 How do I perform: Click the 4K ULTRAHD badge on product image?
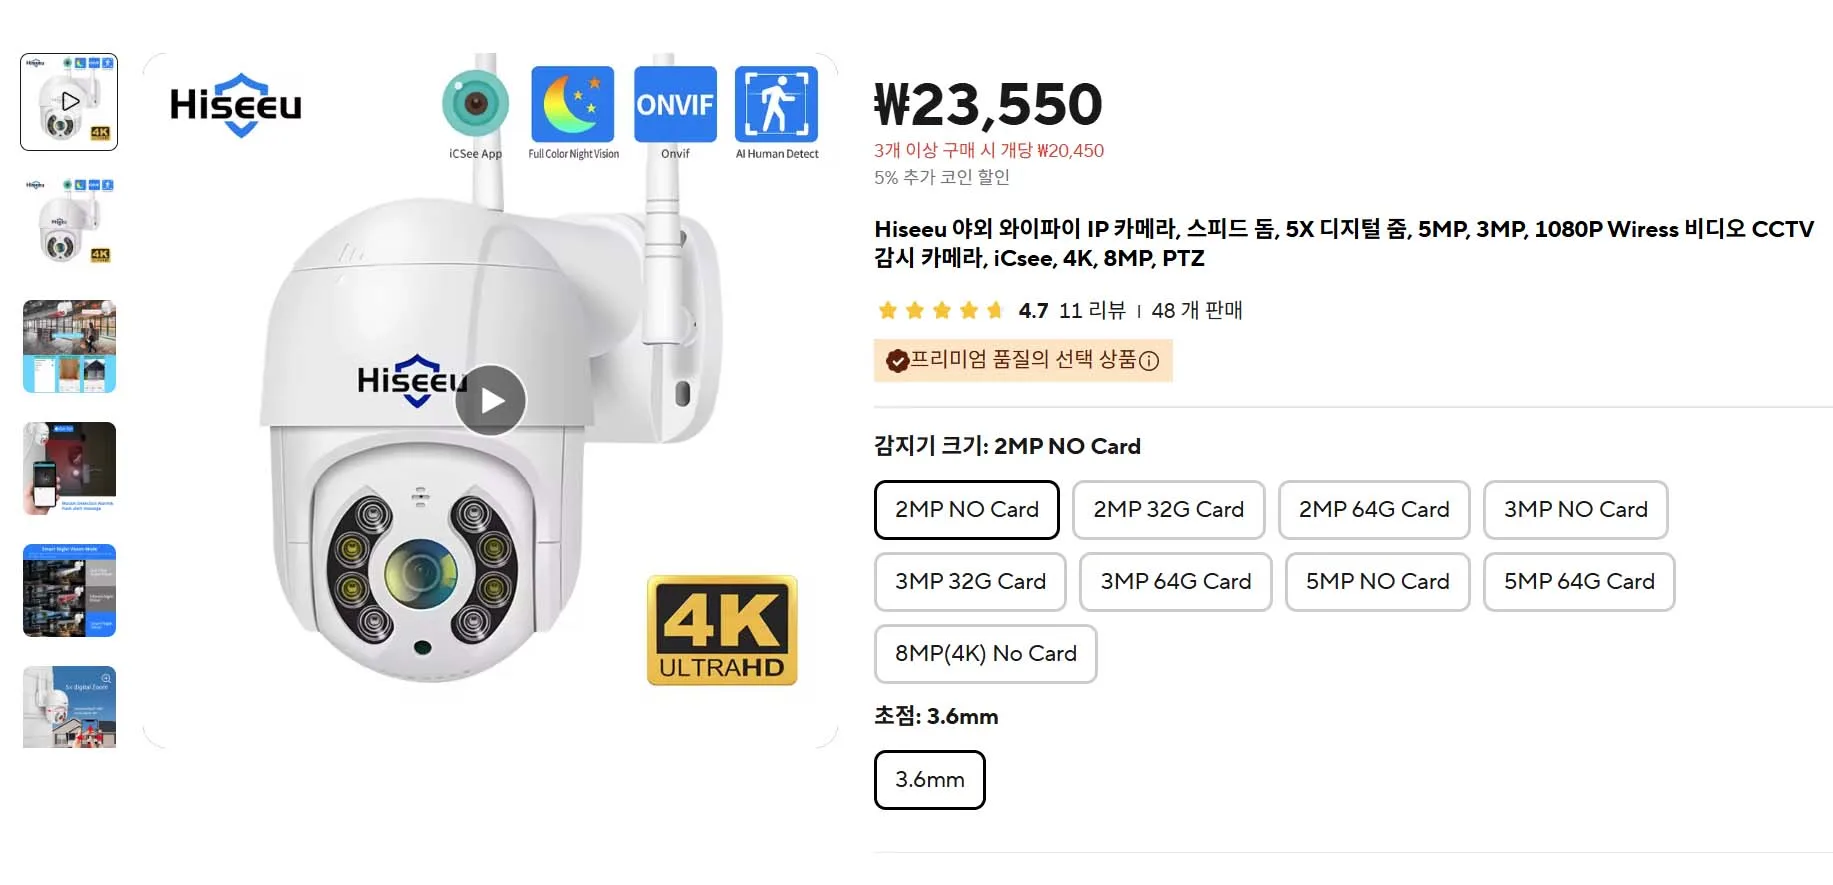pos(722,630)
